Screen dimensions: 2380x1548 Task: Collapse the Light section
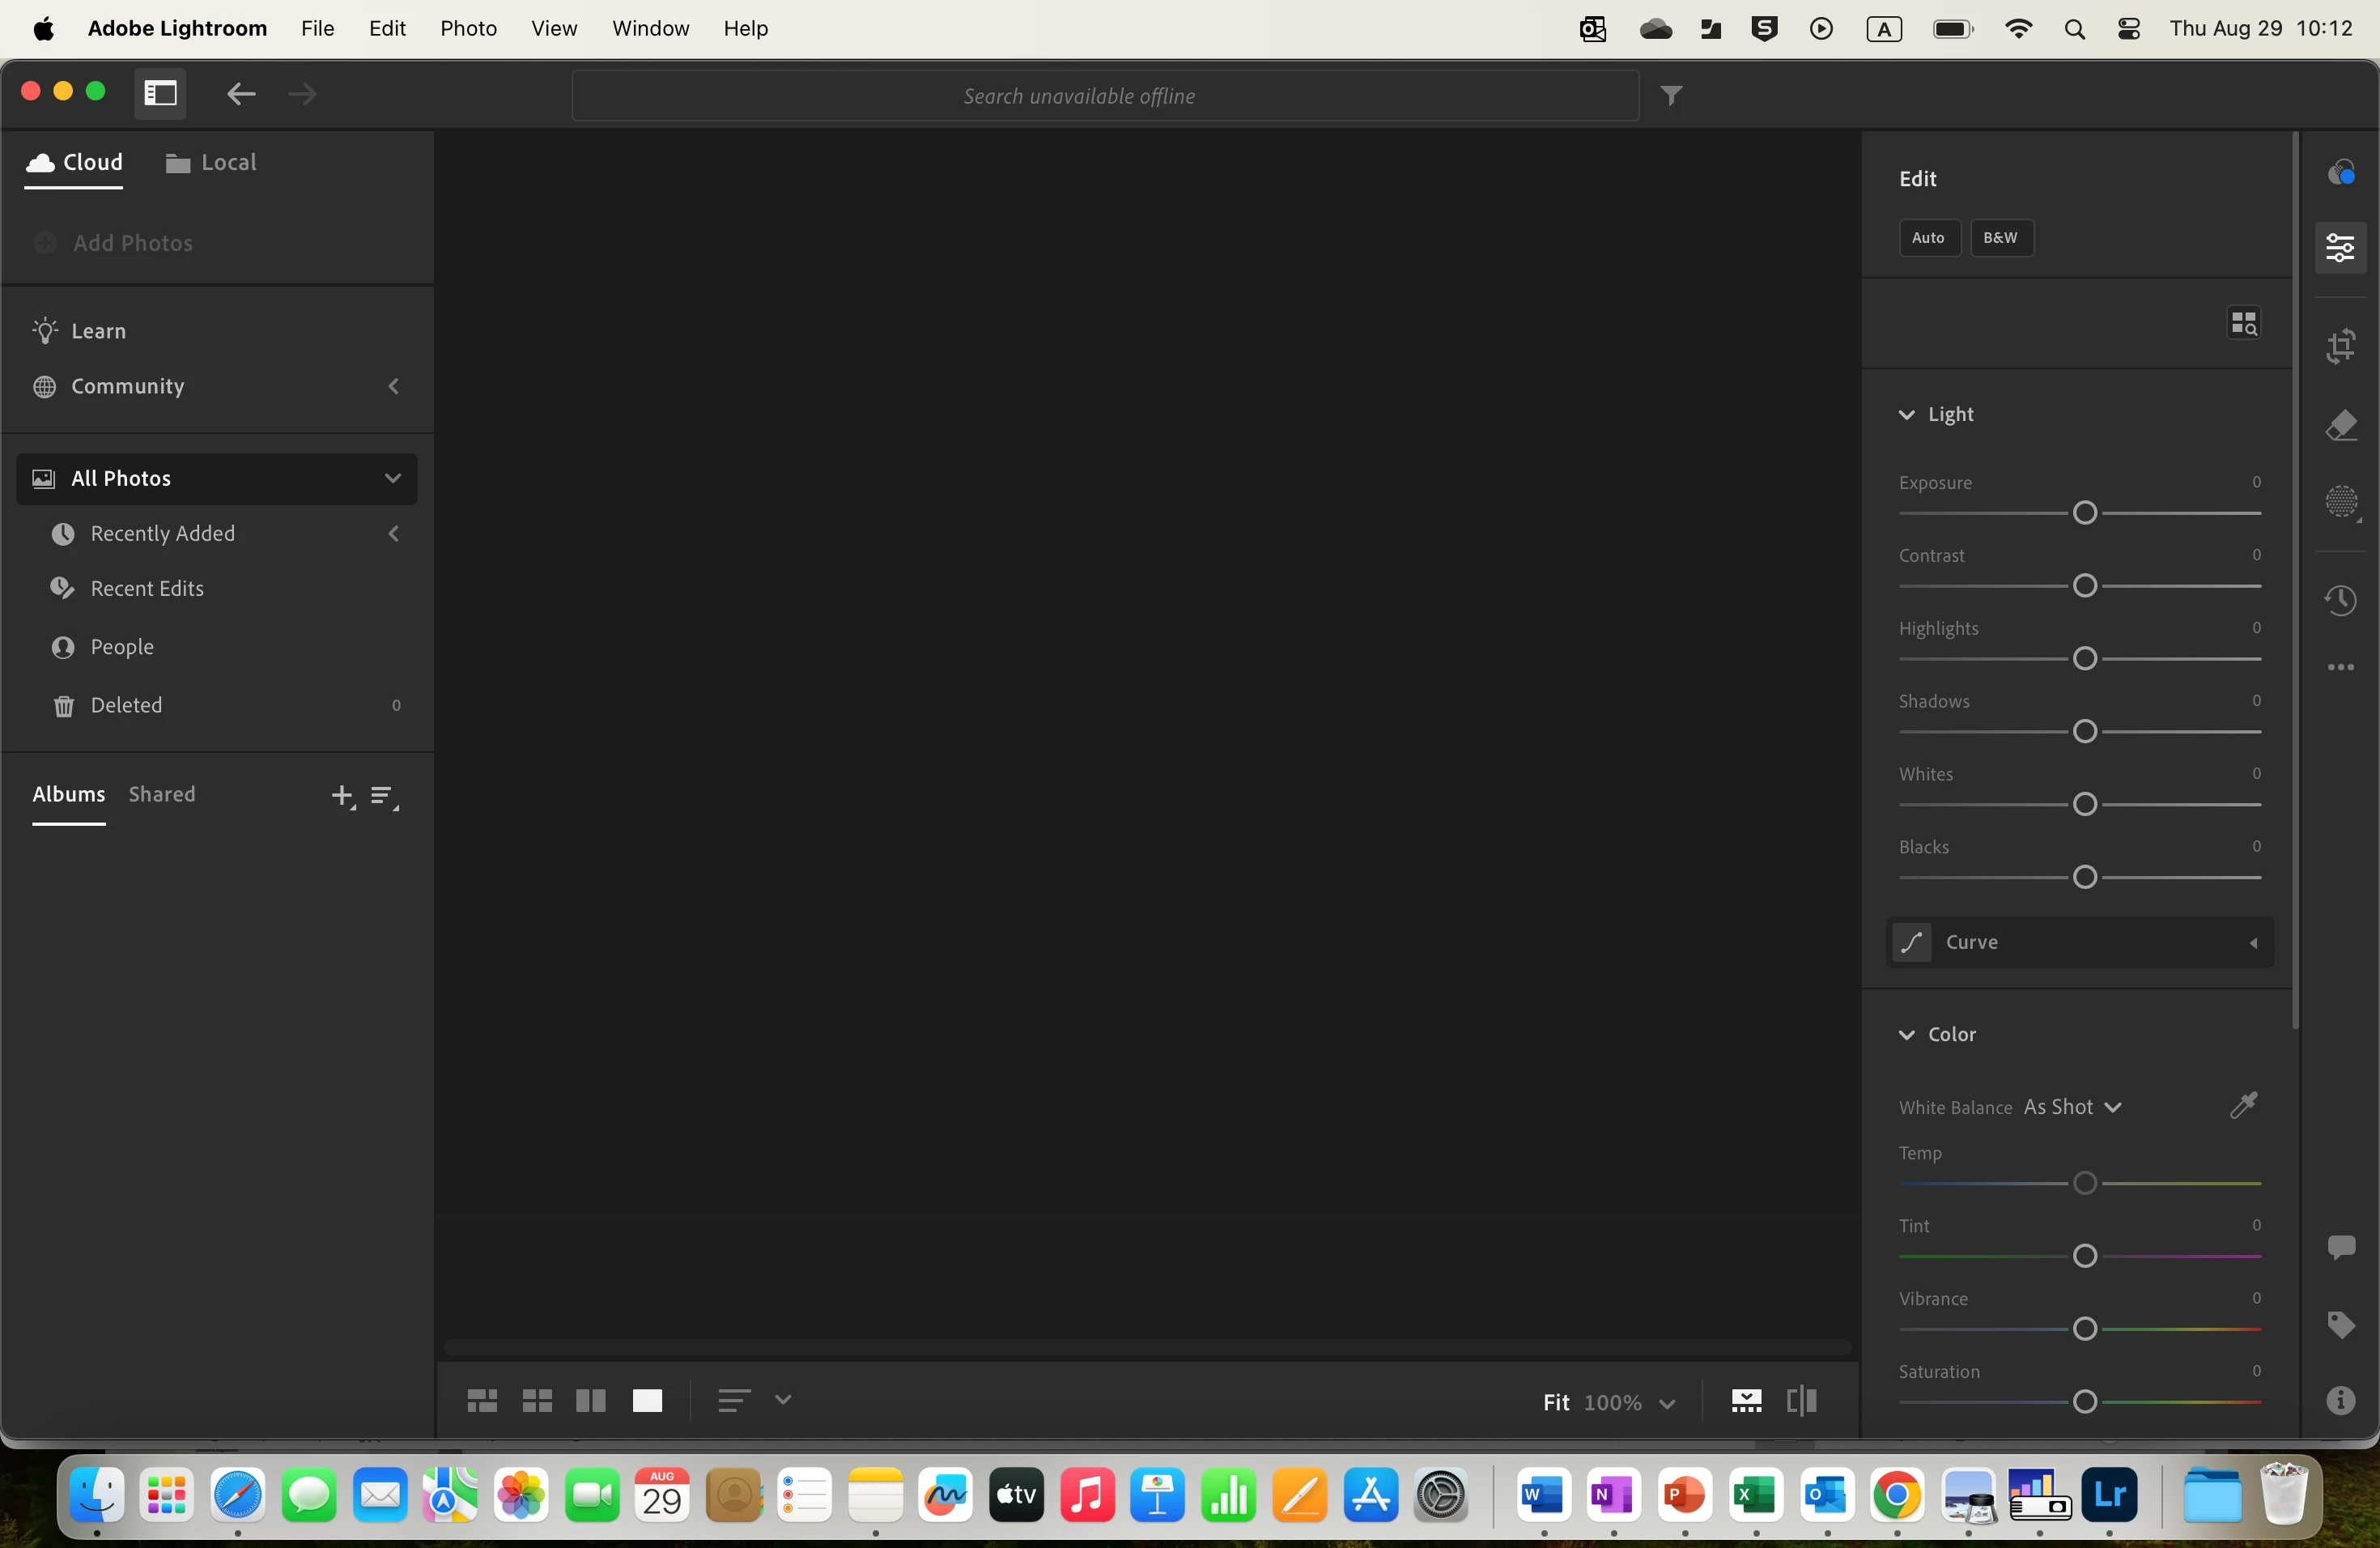(x=1907, y=414)
